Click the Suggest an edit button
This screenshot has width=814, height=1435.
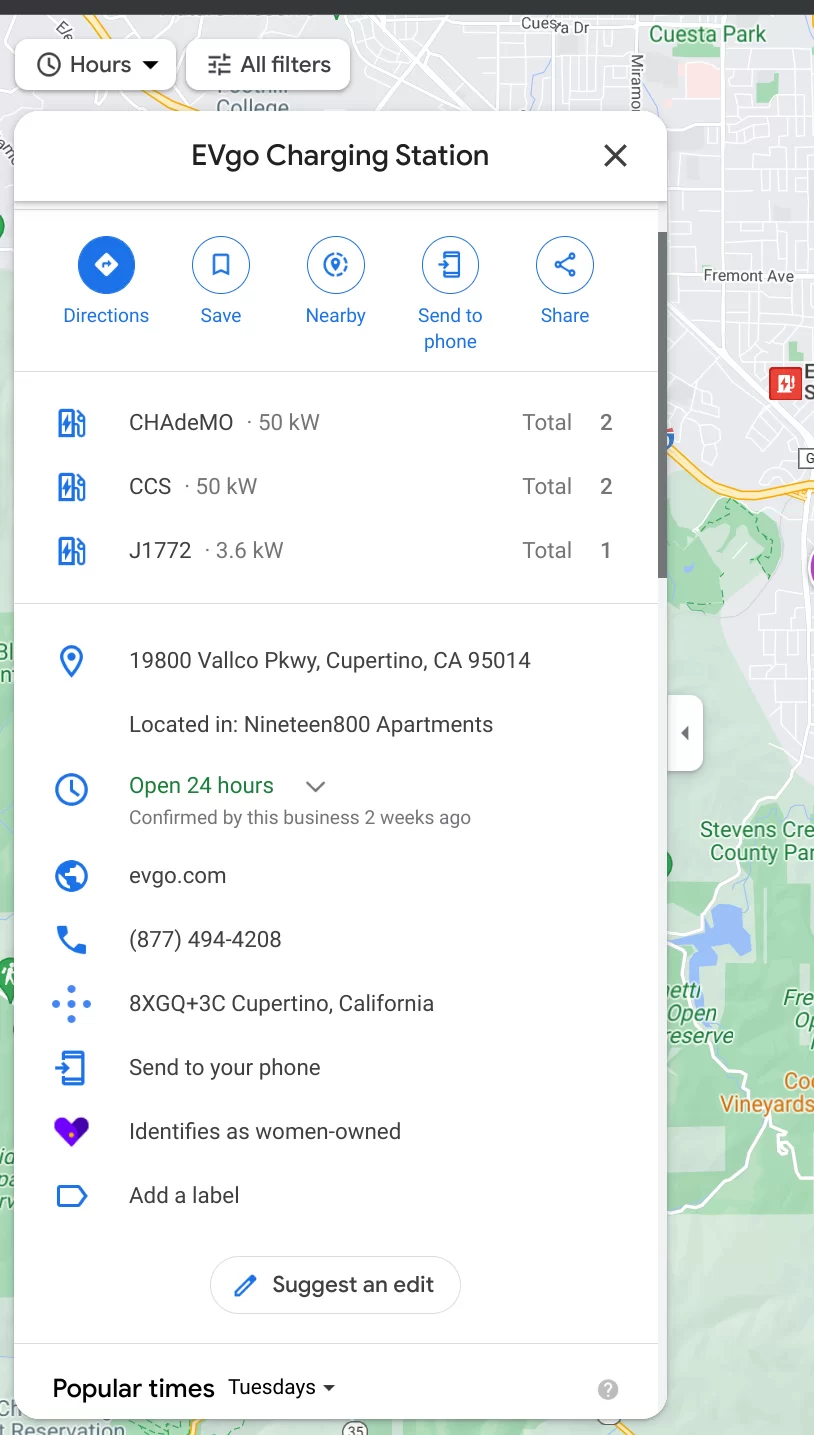335,1285
